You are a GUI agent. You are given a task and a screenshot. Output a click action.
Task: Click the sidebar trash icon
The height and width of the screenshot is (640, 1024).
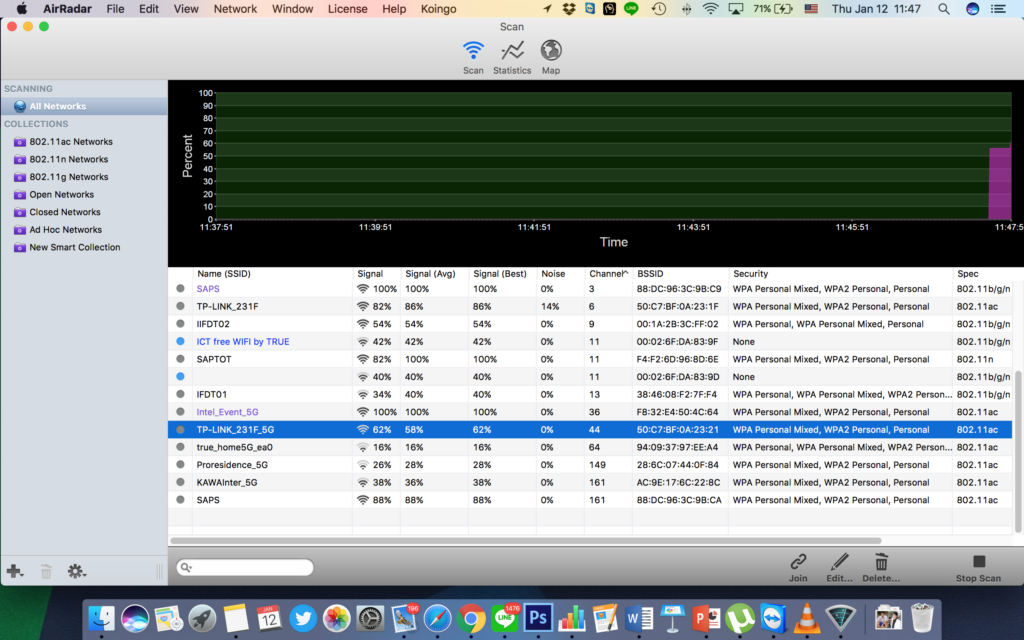pyautogui.click(x=46, y=572)
